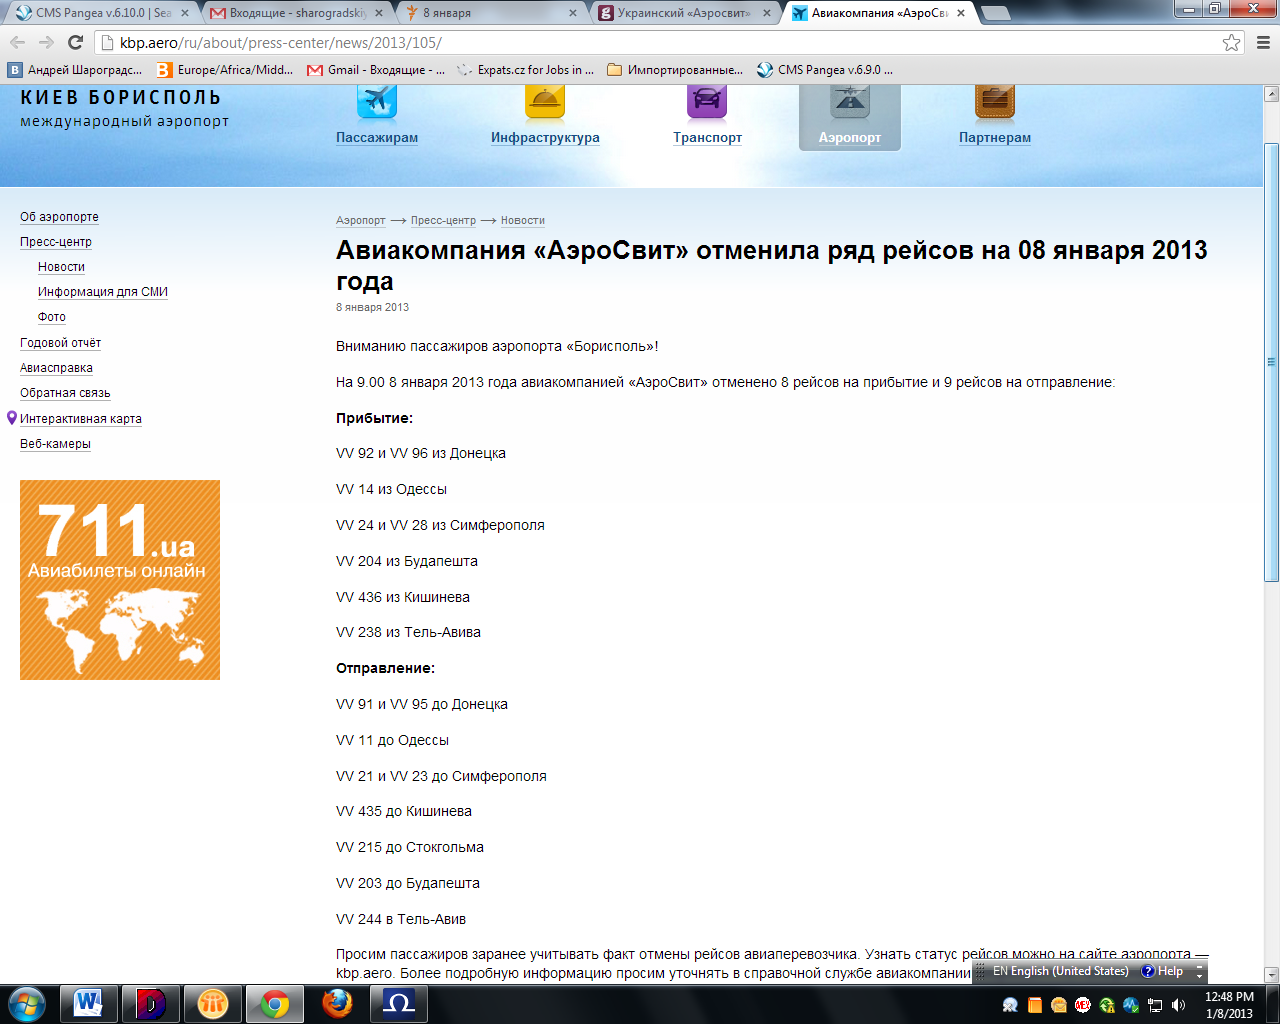Viewport: 1280px width, 1024px height.
Task: Open the Новости link in sidebar
Action: [x=61, y=267]
